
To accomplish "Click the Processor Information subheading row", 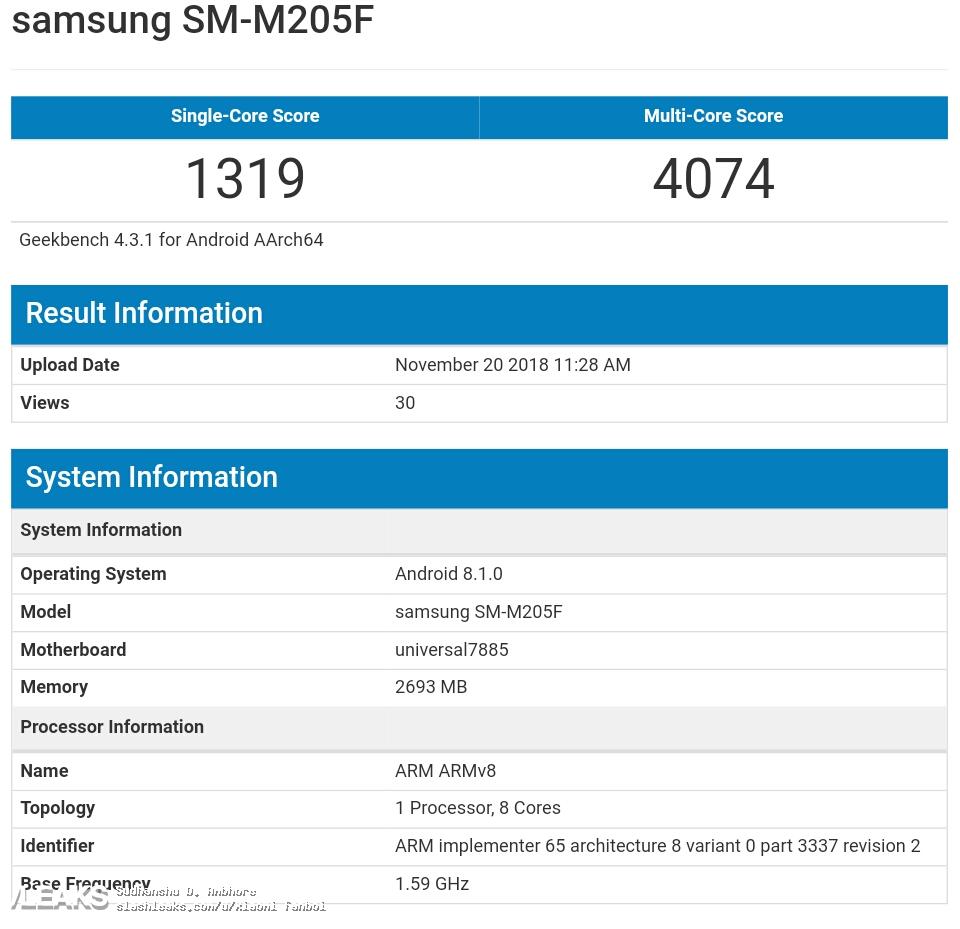I will [x=112, y=727].
